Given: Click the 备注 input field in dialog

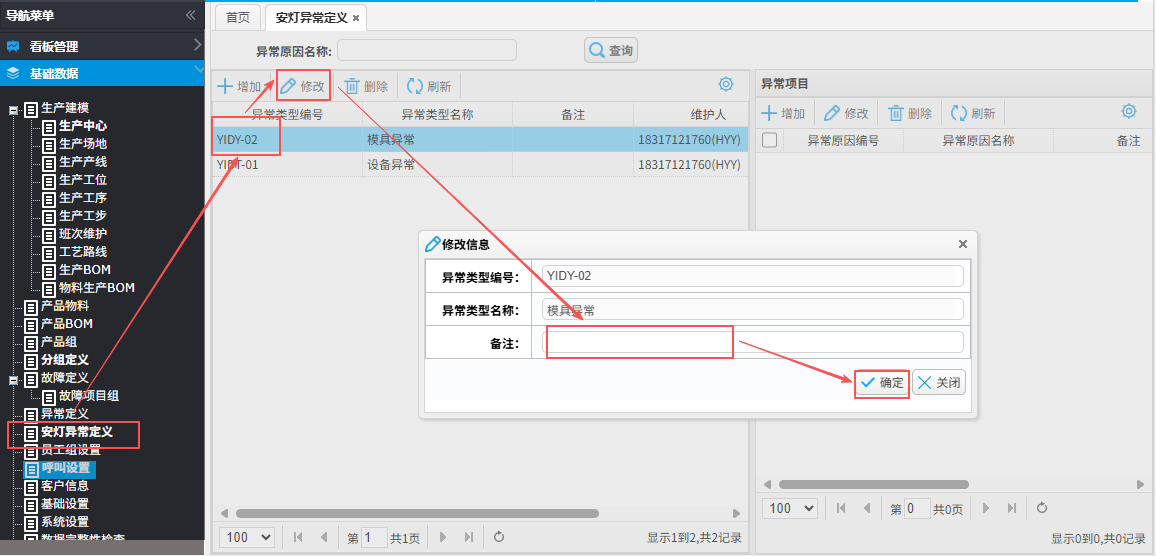Looking at the screenshot, I should tap(753, 343).
